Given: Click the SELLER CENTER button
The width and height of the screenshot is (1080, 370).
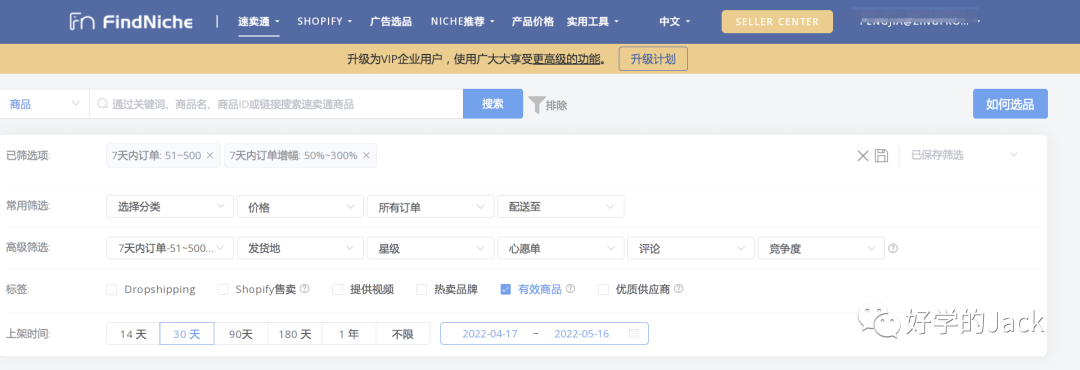Looking at the screenshot, I should 777,21.
